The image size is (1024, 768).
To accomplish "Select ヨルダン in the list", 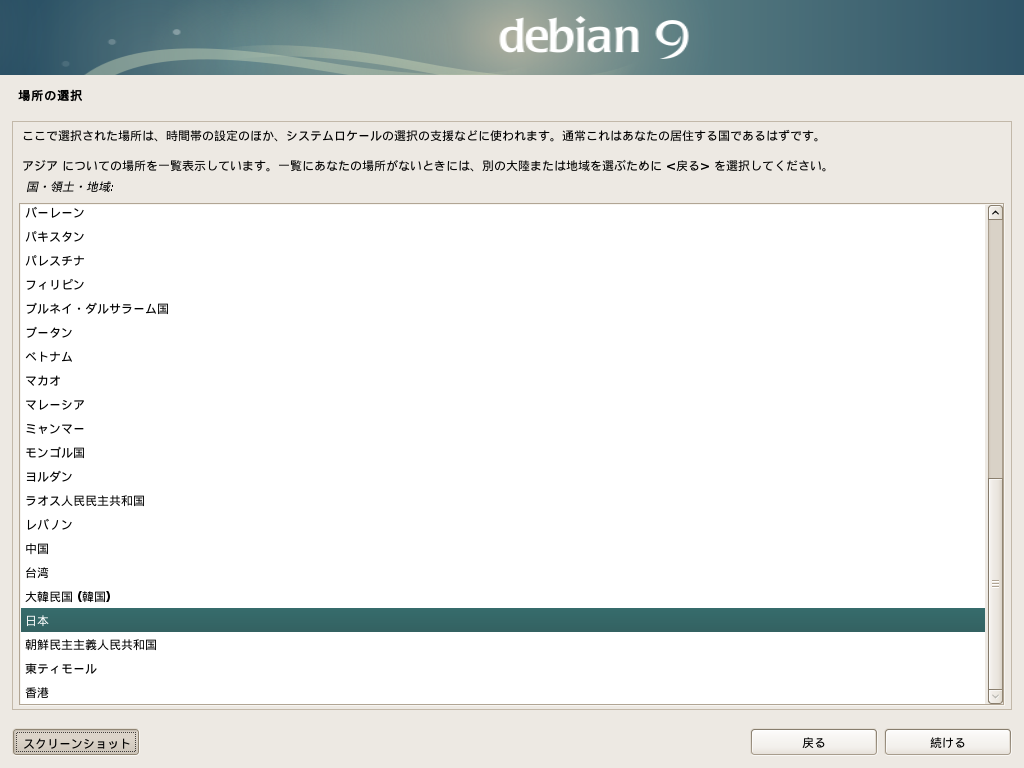I will [x=502, y=477].
